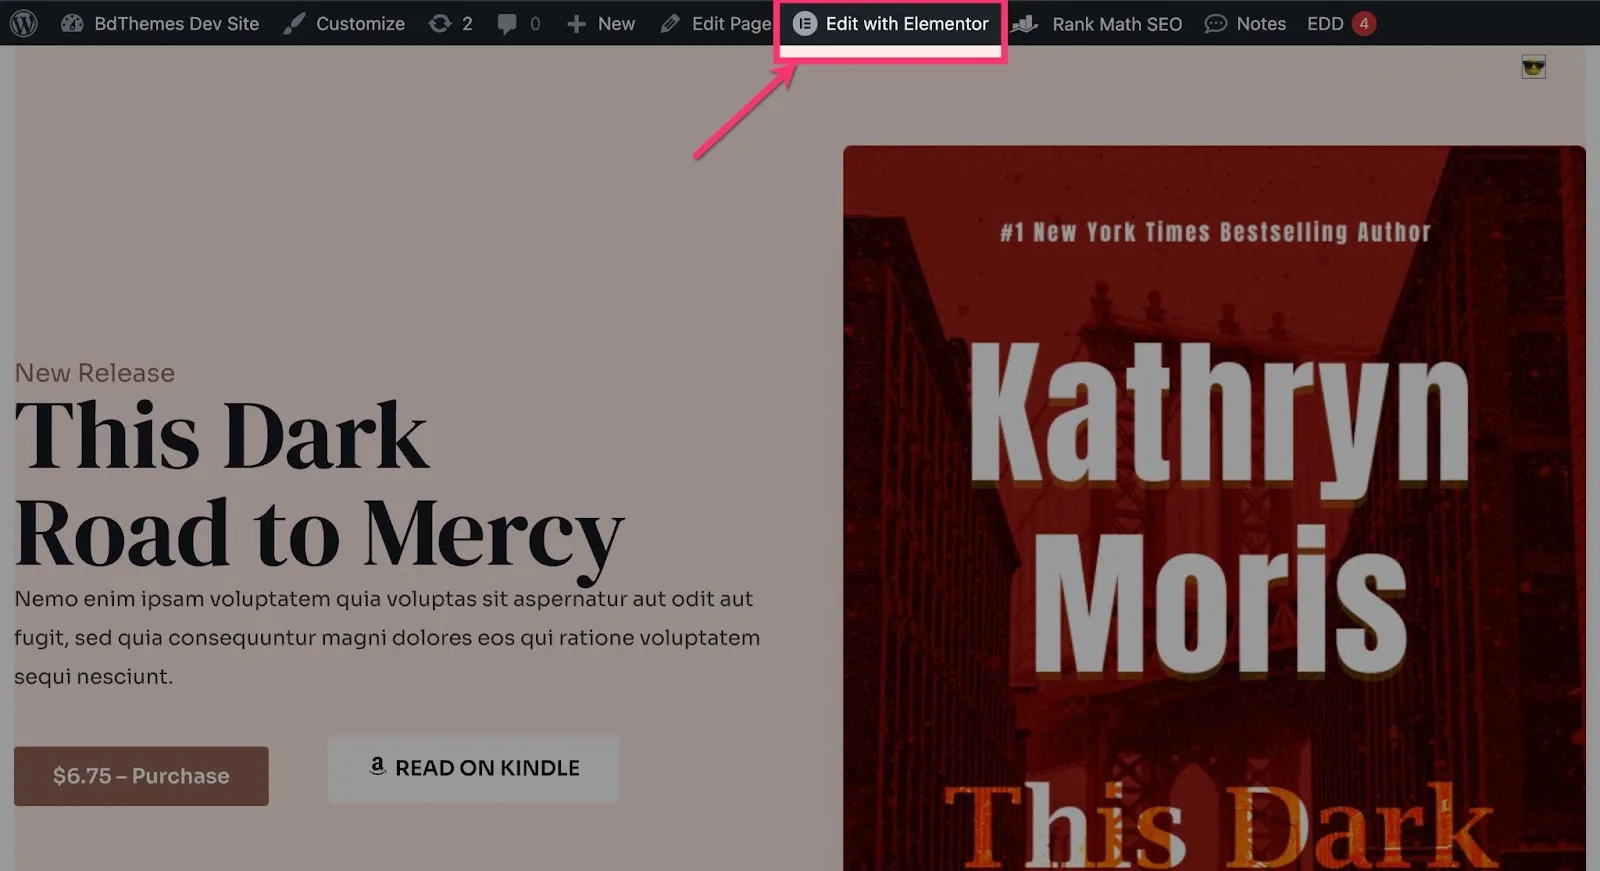This screenshot has height=871, width=1600.
Task: Click the Rank Math SEO chart icon
Action: pyautogui.click(x=1024, y=23)
